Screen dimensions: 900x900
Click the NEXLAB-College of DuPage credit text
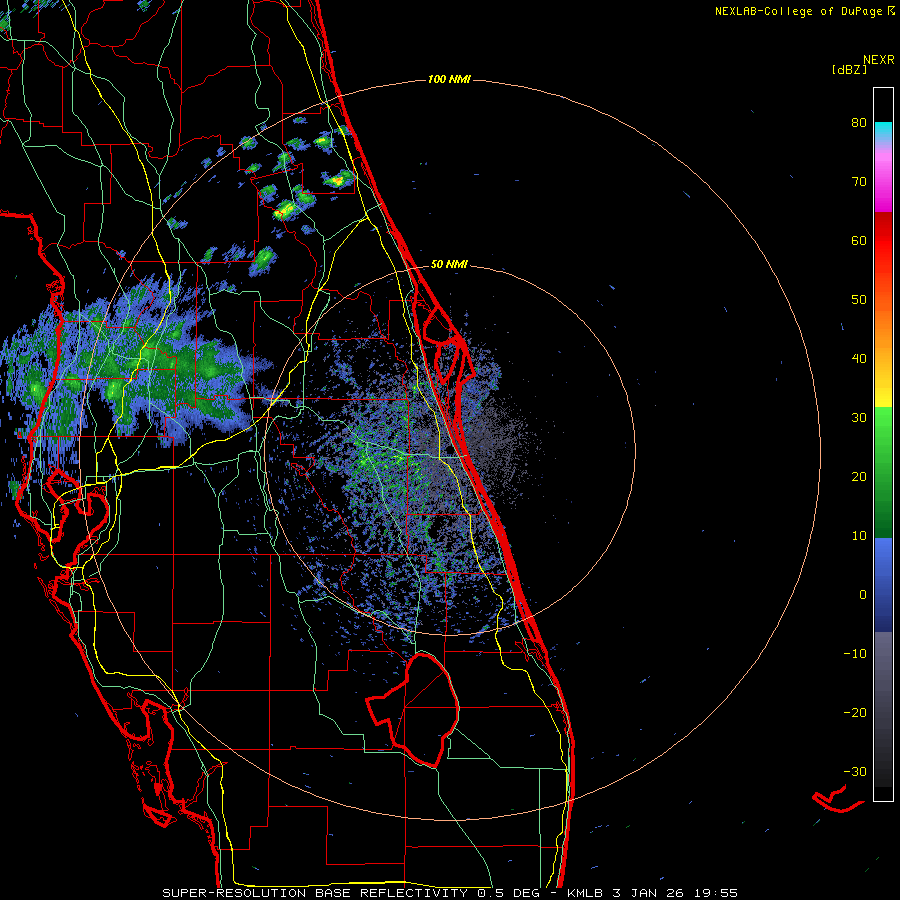click(798, 11)
